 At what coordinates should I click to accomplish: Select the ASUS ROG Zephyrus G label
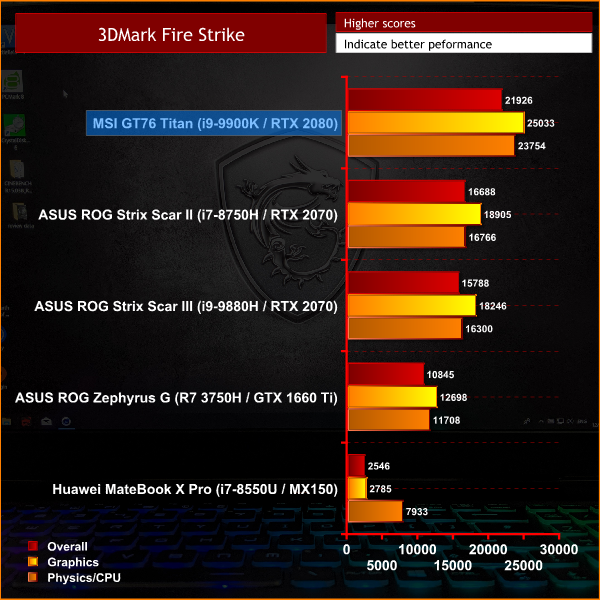point(176,398)
